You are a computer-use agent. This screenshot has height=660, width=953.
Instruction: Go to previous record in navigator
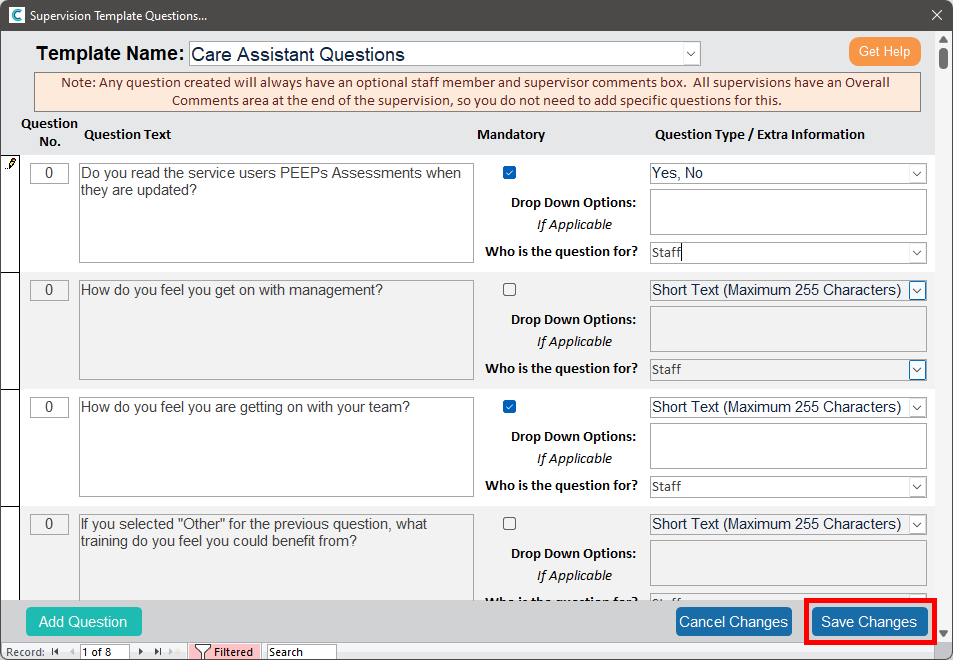point(71,652)
